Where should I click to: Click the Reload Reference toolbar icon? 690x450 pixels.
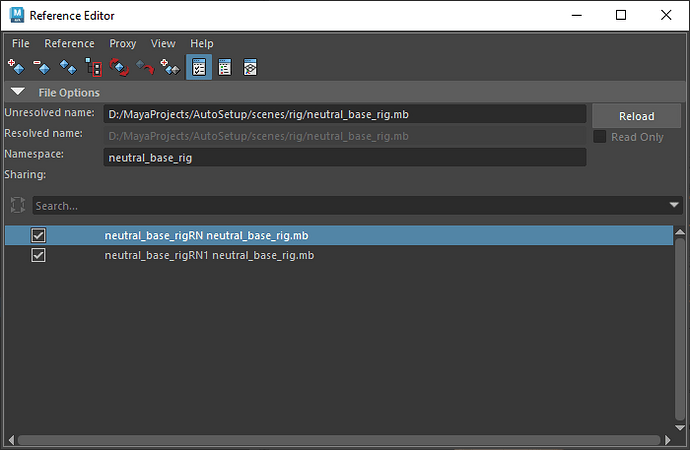click(119, 67)
